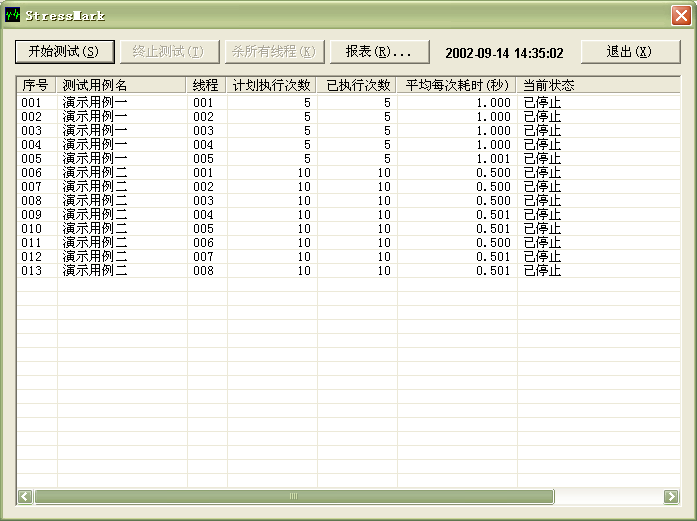Click the horizontal scrollbar left arrow
The image size is (697, 521).
coord(25,496)
